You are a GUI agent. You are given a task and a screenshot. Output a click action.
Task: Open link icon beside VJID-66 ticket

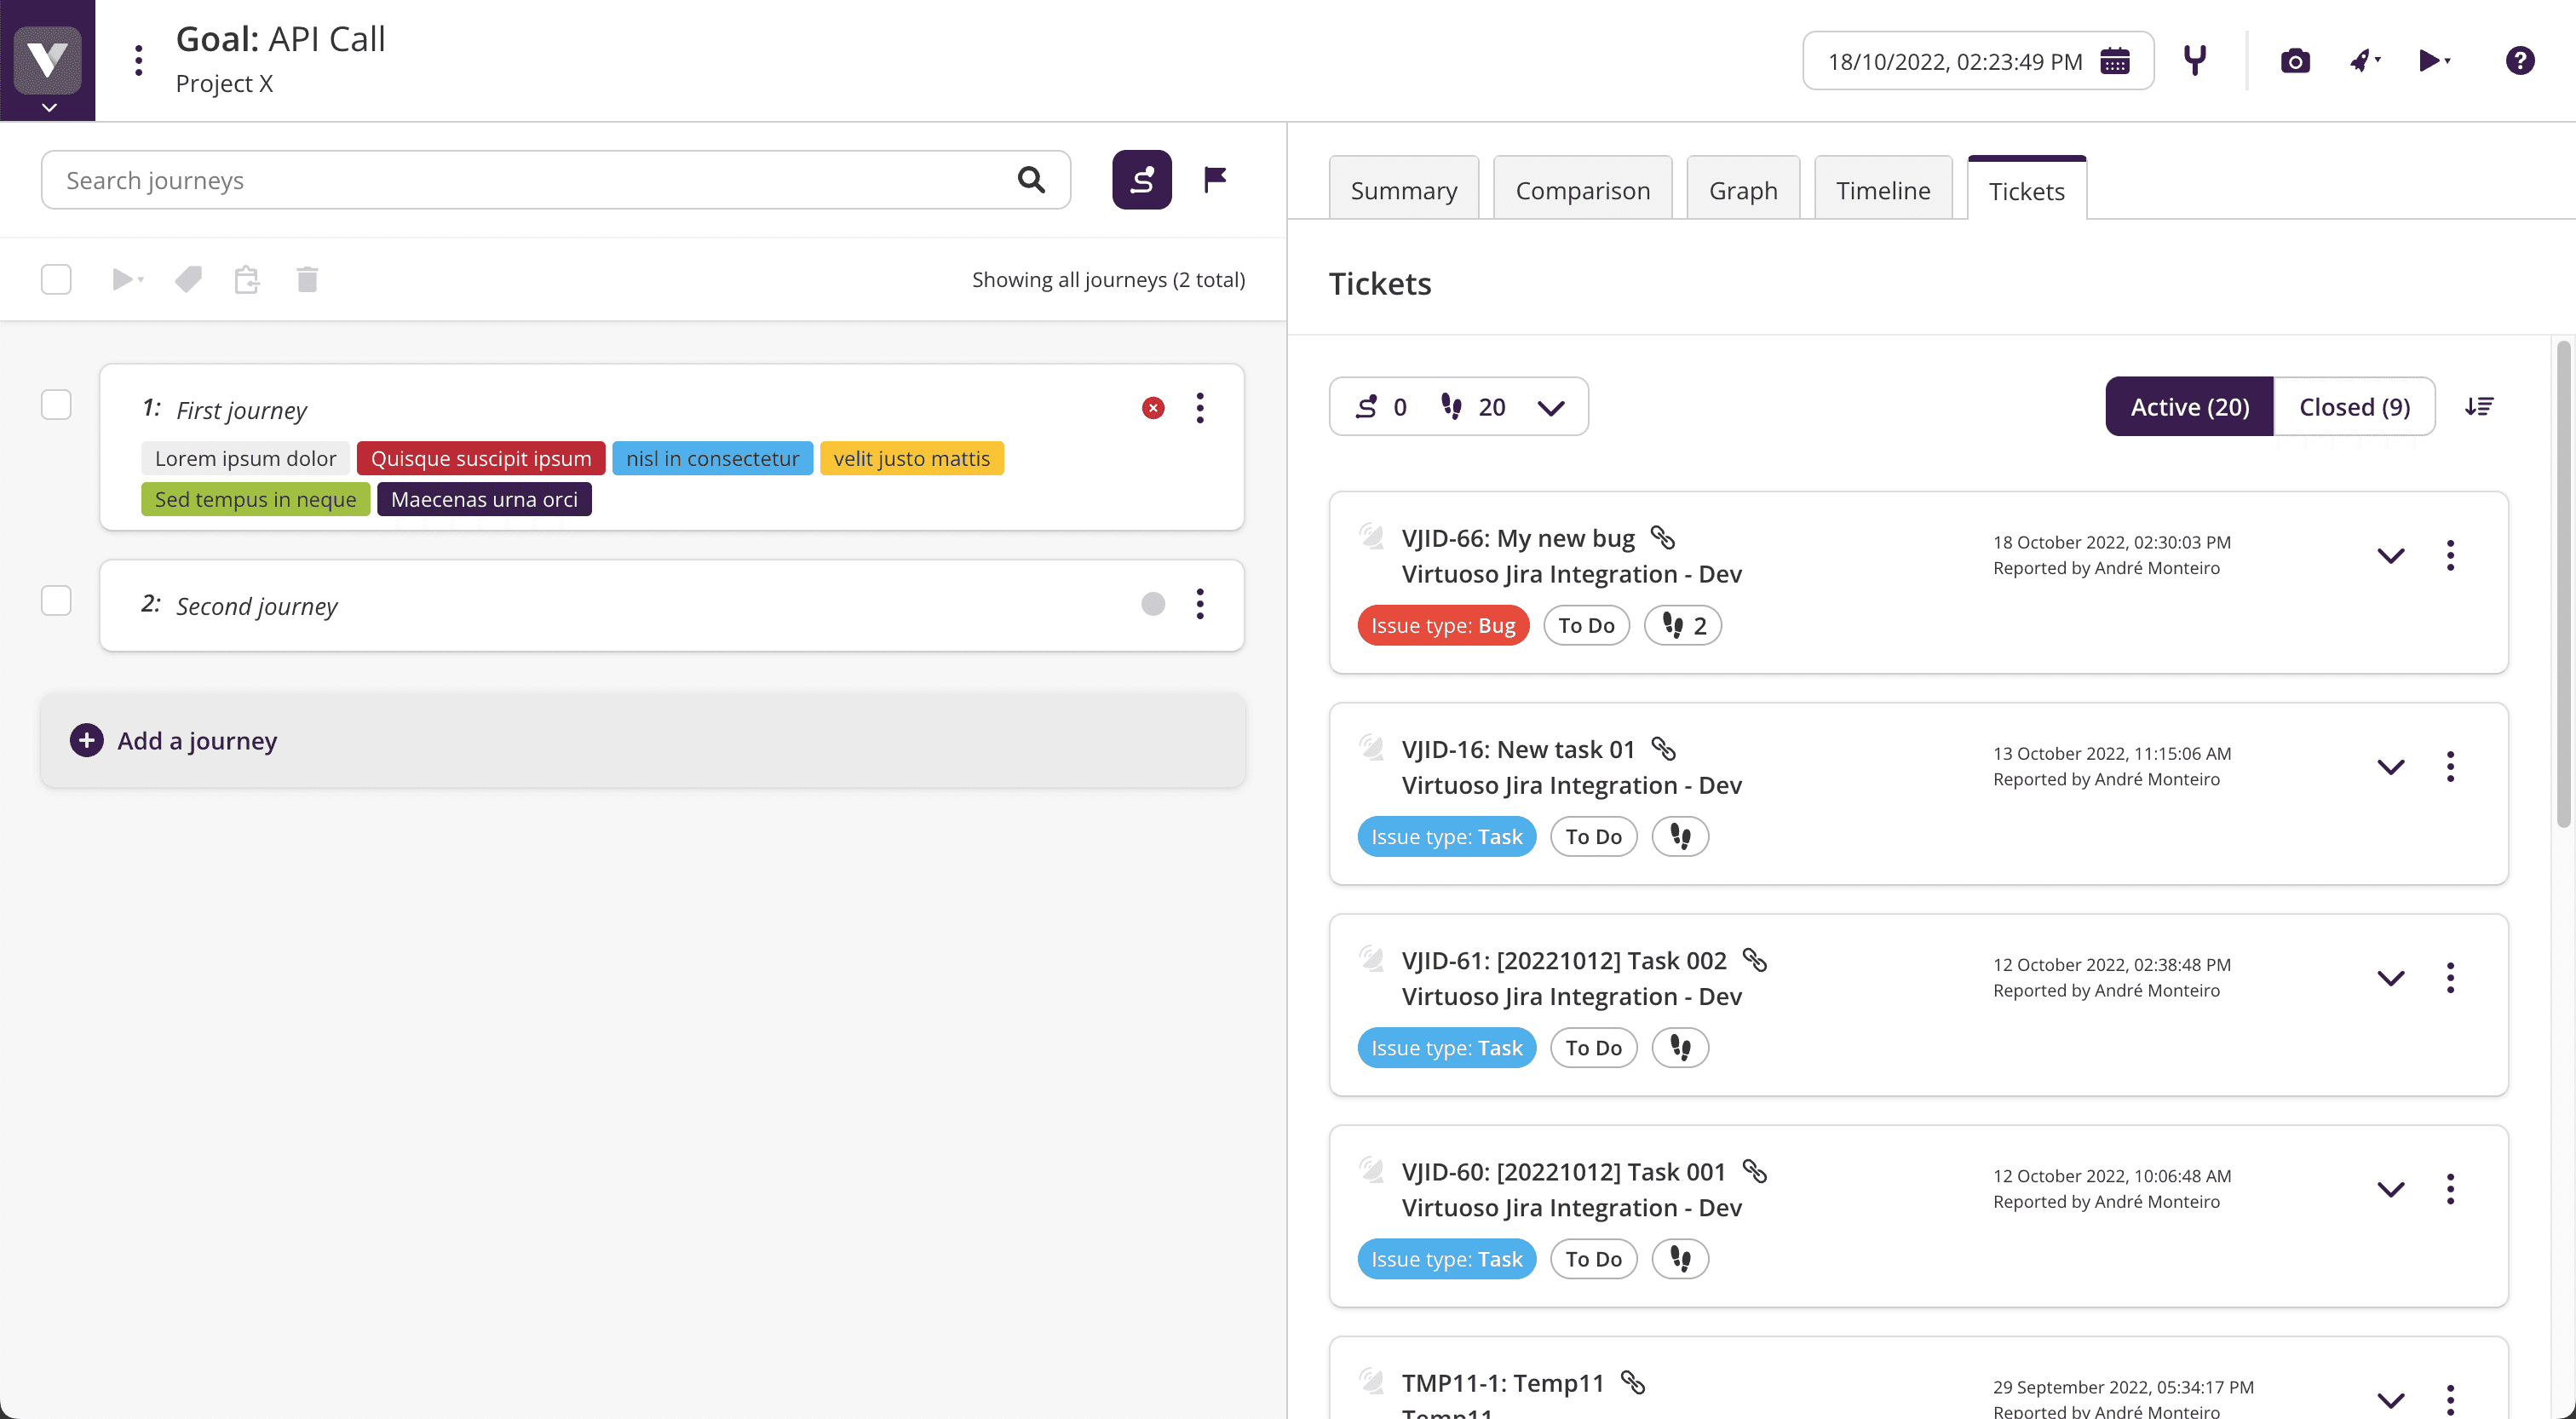(1662, 538)
